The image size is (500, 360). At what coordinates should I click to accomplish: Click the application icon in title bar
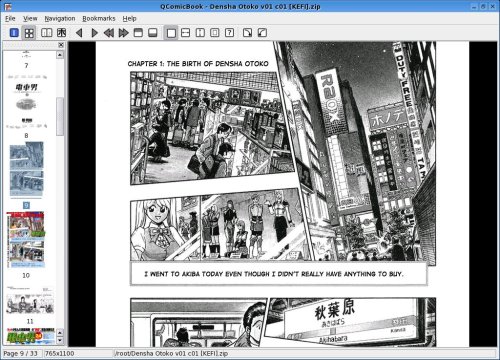[x=7, y=6]
